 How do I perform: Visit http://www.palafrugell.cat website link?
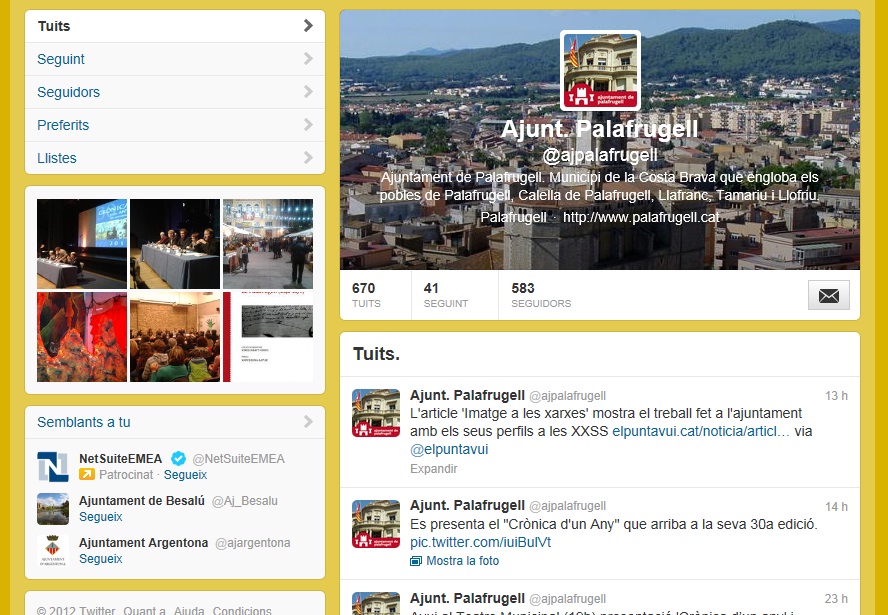pos(641,217)
